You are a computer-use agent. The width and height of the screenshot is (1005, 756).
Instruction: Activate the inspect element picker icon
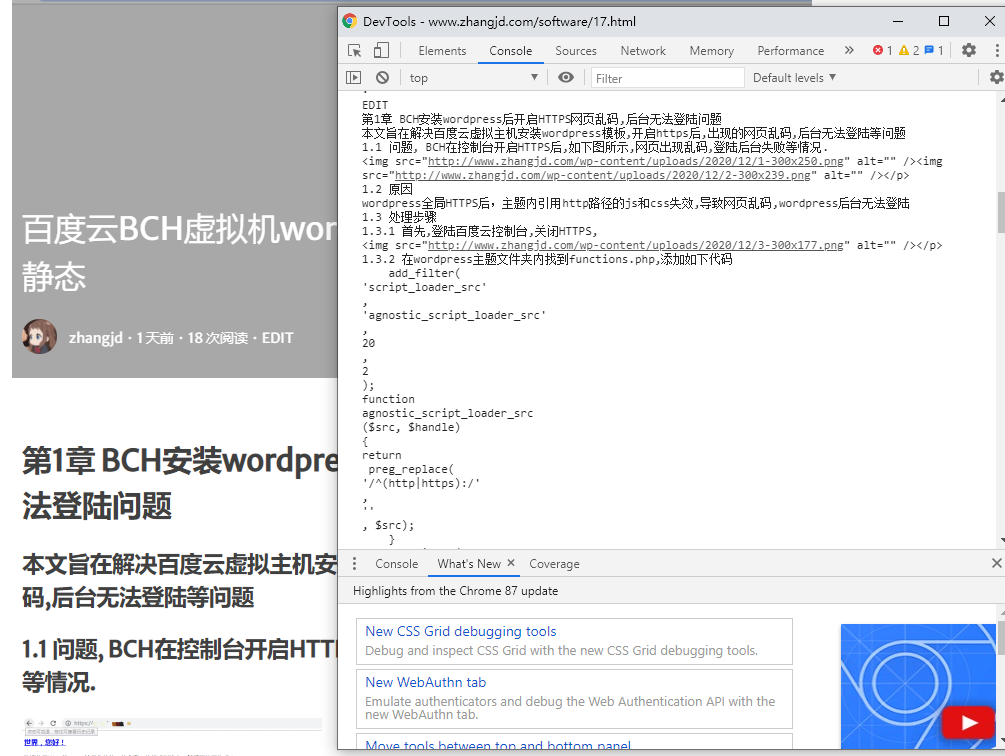click(354, 51)
